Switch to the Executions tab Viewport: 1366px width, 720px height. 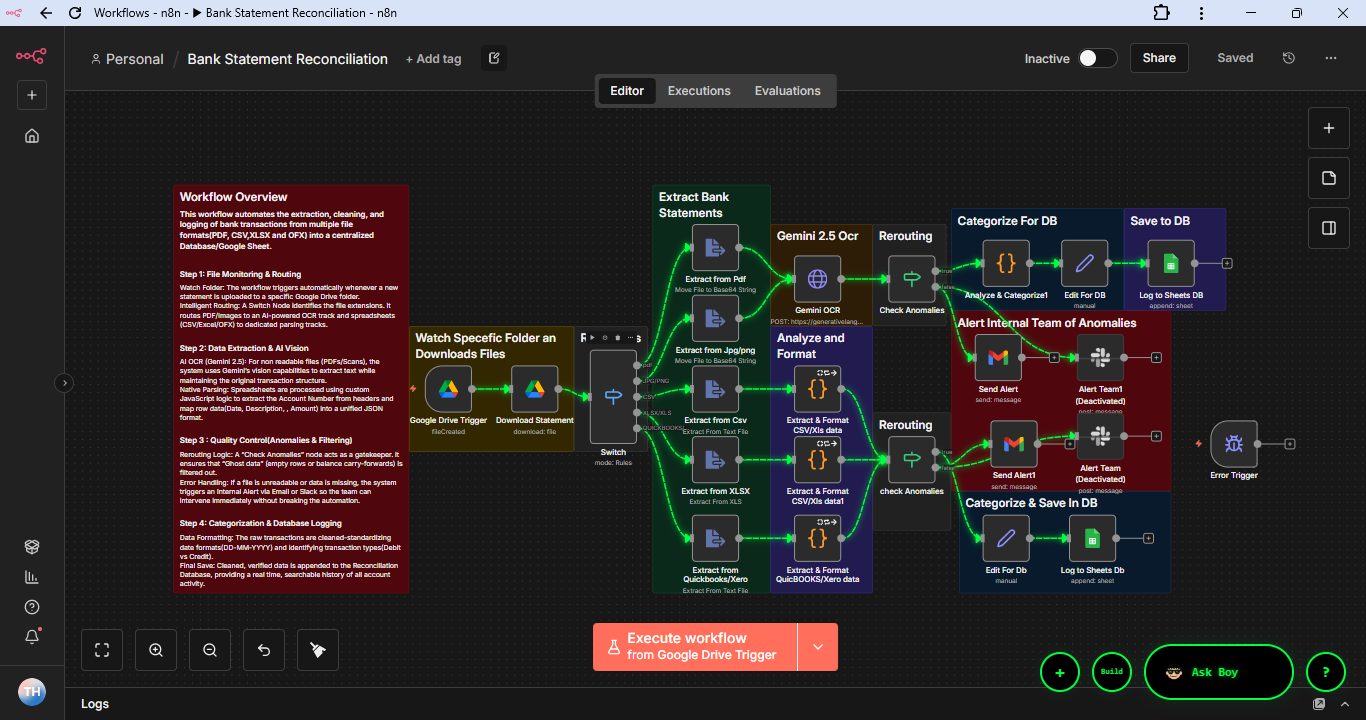pos(699,91)
